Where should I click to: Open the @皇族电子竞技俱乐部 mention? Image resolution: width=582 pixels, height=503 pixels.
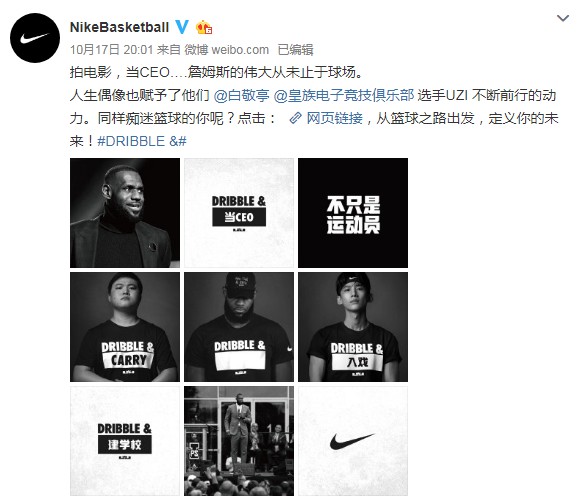[344, 95]
